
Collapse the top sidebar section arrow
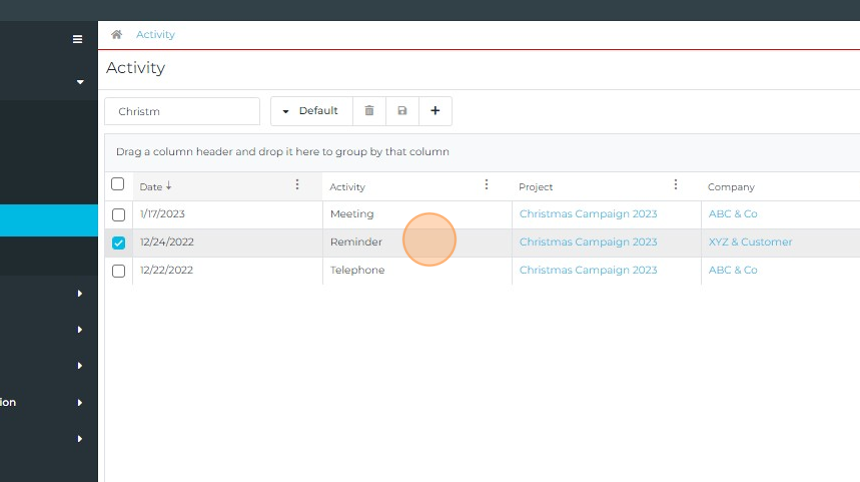80,82
